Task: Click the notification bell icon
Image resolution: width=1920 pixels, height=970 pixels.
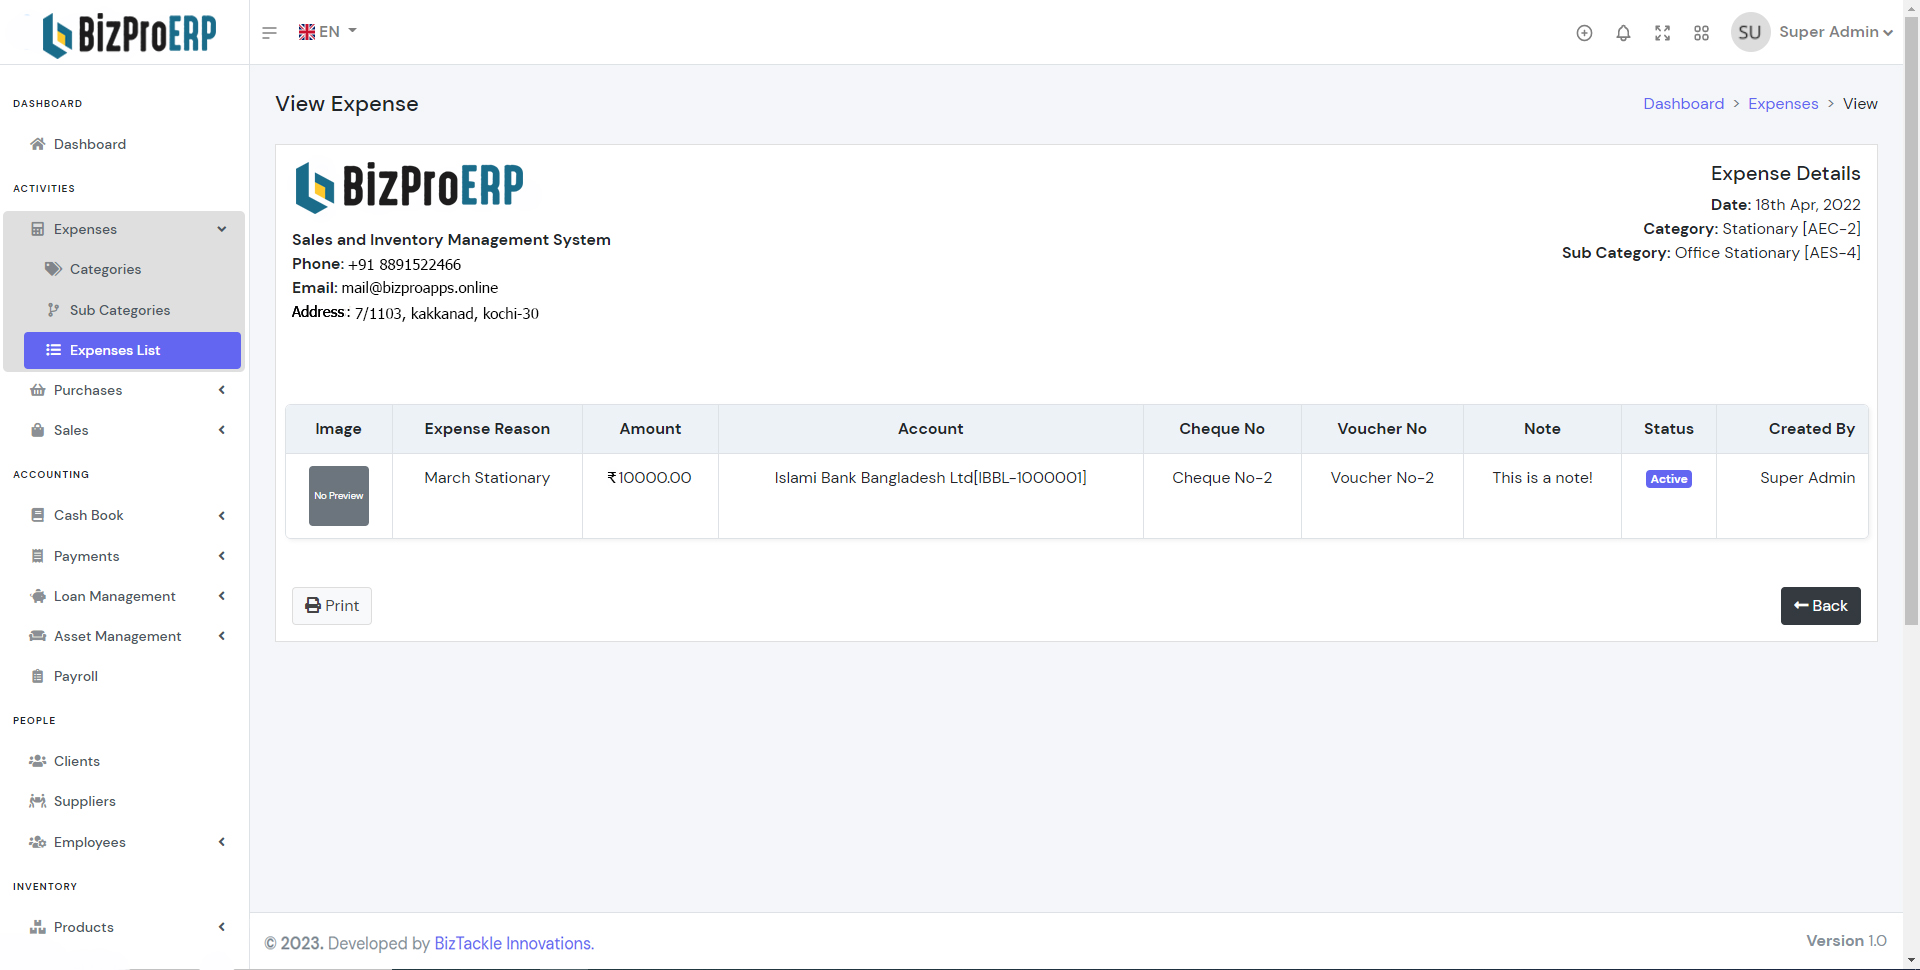Action: (x=1623, y=33)
